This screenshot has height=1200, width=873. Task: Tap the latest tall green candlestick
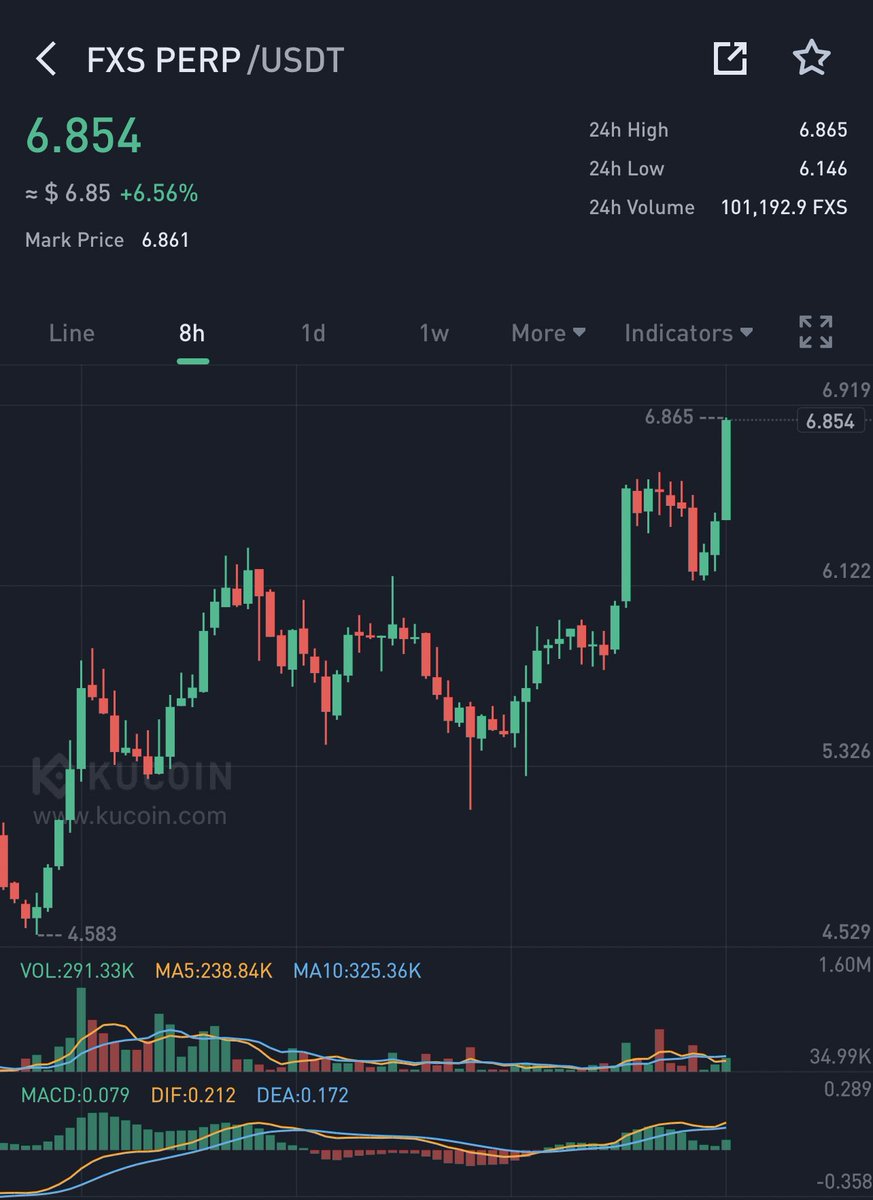pyautogui.click(x=726, y=470)
